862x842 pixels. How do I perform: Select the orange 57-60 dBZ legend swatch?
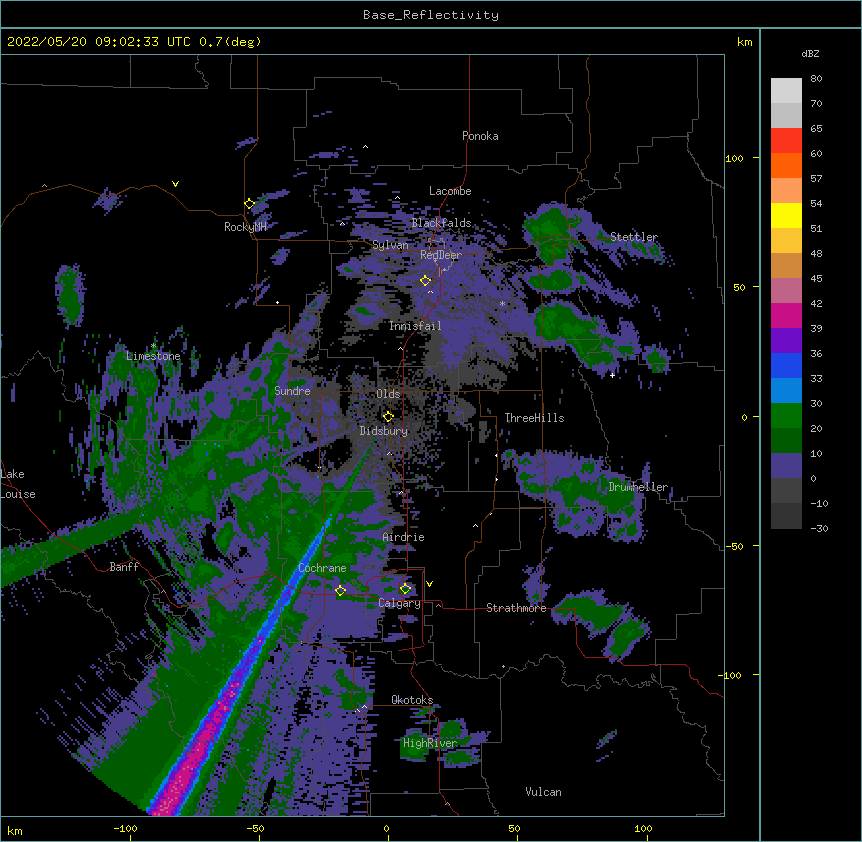786,165
